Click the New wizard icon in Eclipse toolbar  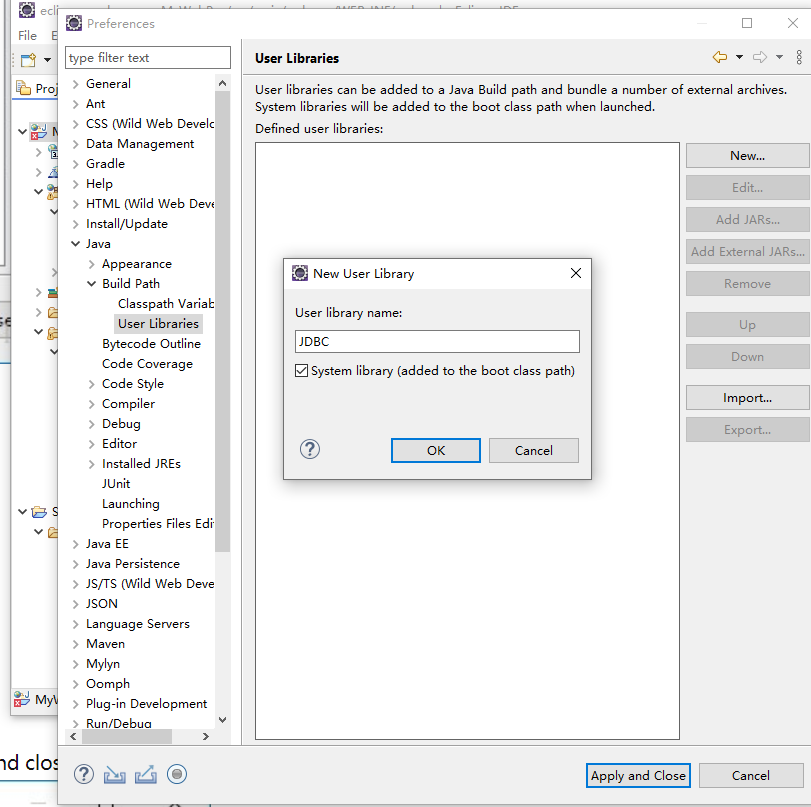tap(28, 60)
